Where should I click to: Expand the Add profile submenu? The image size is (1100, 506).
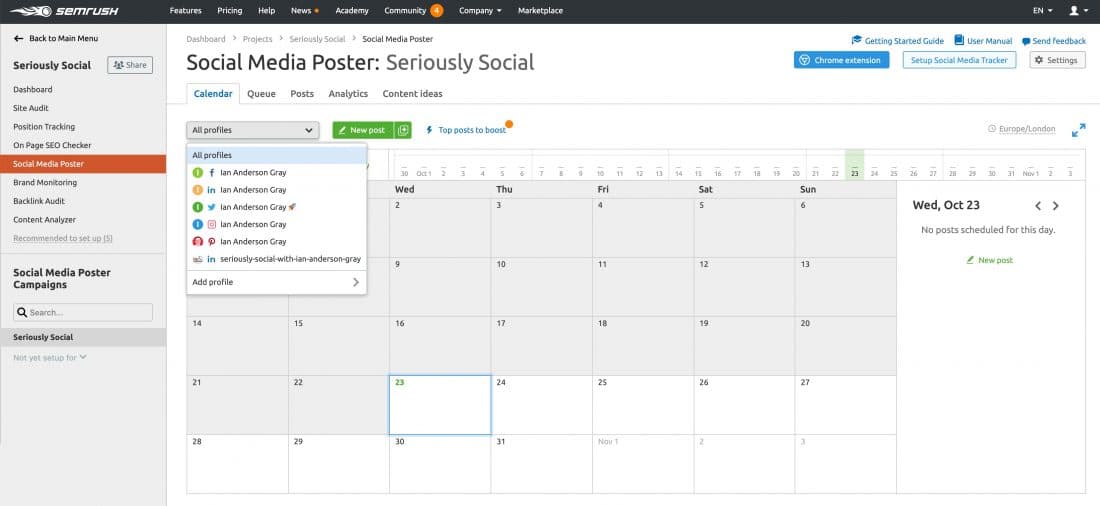tap(276, 282)
